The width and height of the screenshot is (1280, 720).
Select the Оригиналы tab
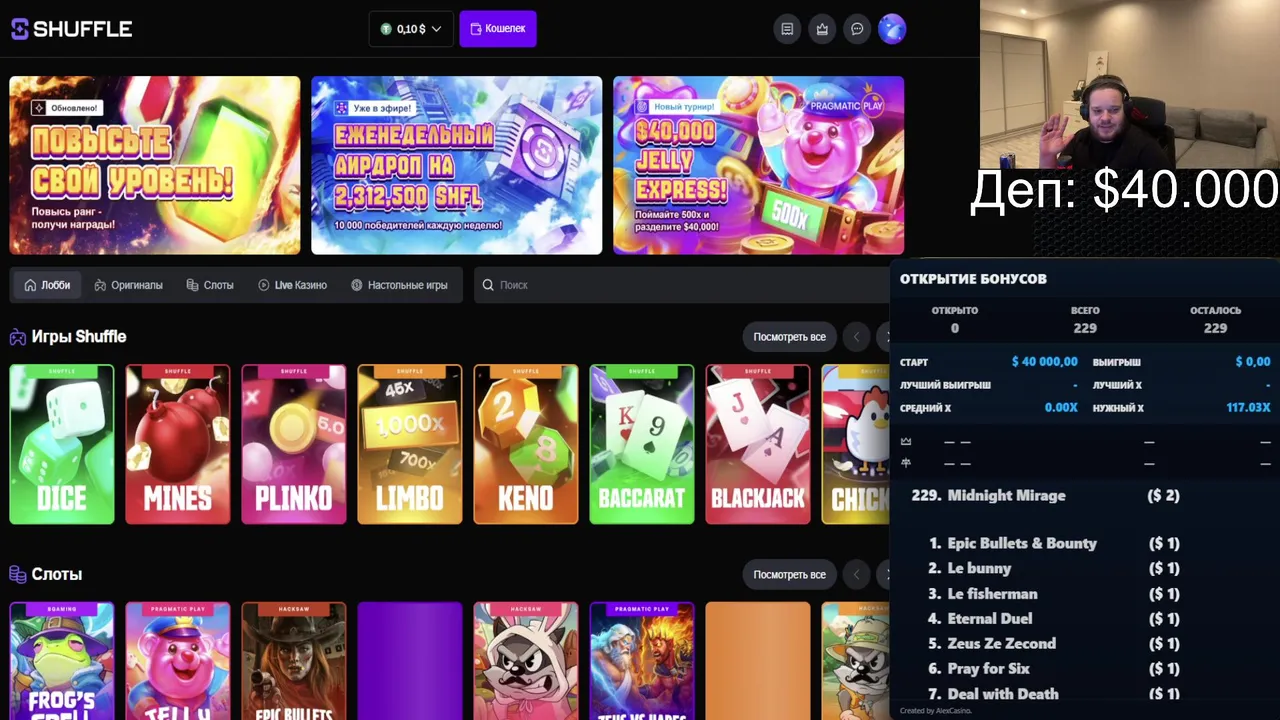(x=128, y=285)
